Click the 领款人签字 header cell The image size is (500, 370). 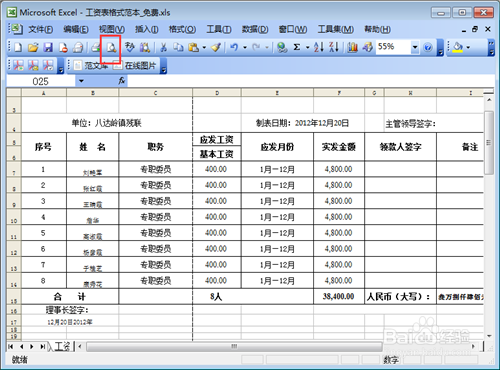[400, 147]
